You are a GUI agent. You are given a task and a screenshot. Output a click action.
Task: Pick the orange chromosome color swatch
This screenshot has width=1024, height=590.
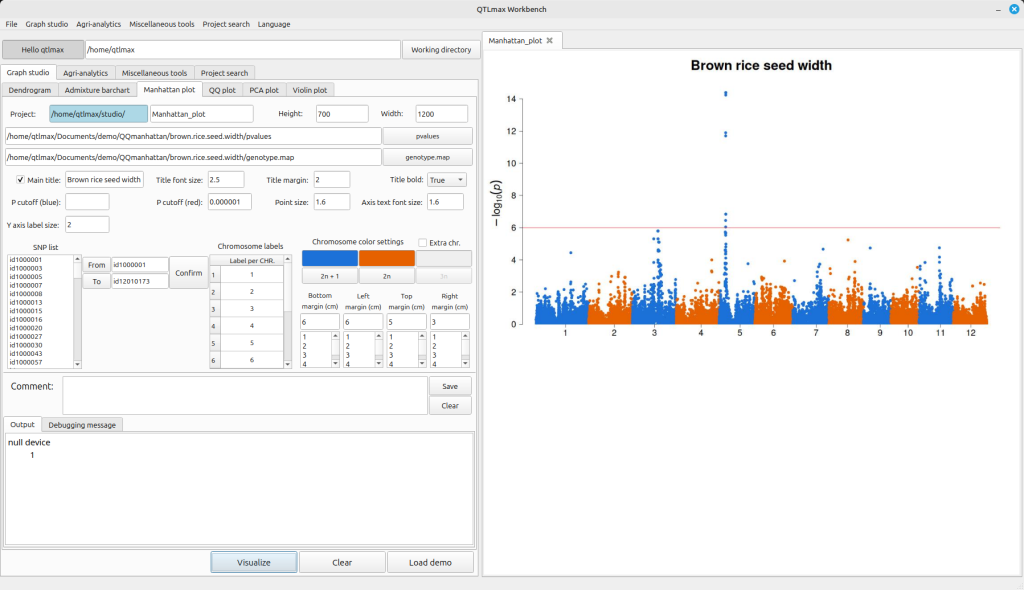(386, 258)
